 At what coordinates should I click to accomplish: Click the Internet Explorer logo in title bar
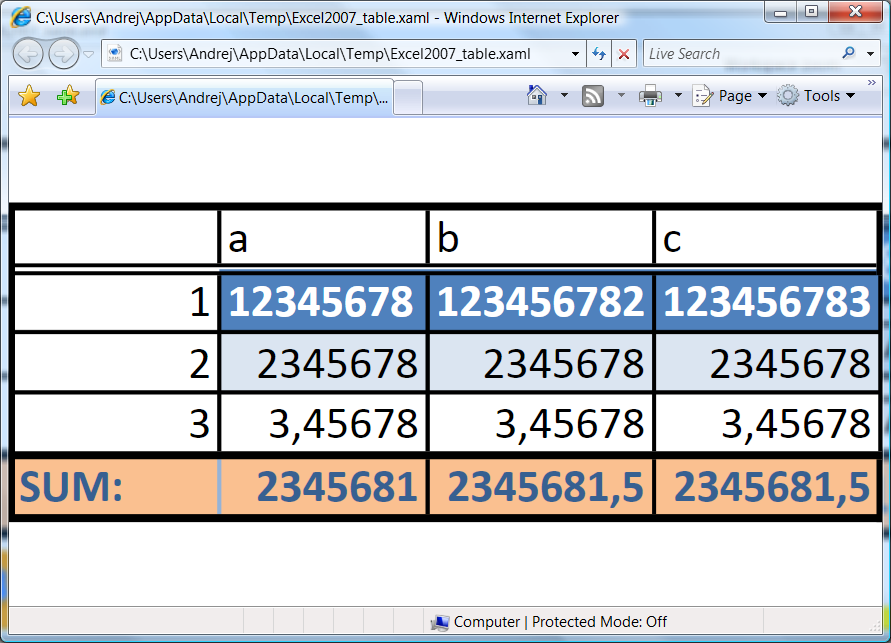tap(21, 17)
